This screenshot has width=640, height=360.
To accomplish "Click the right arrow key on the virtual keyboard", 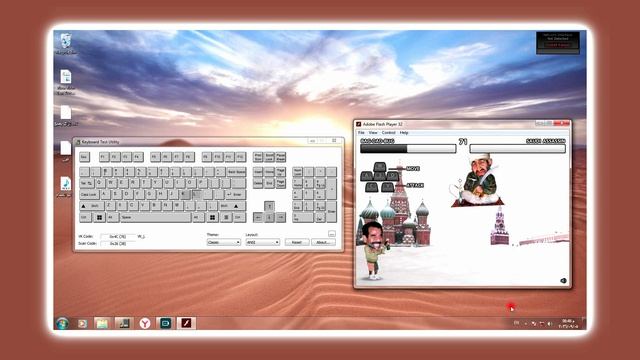I will [281, 218].
